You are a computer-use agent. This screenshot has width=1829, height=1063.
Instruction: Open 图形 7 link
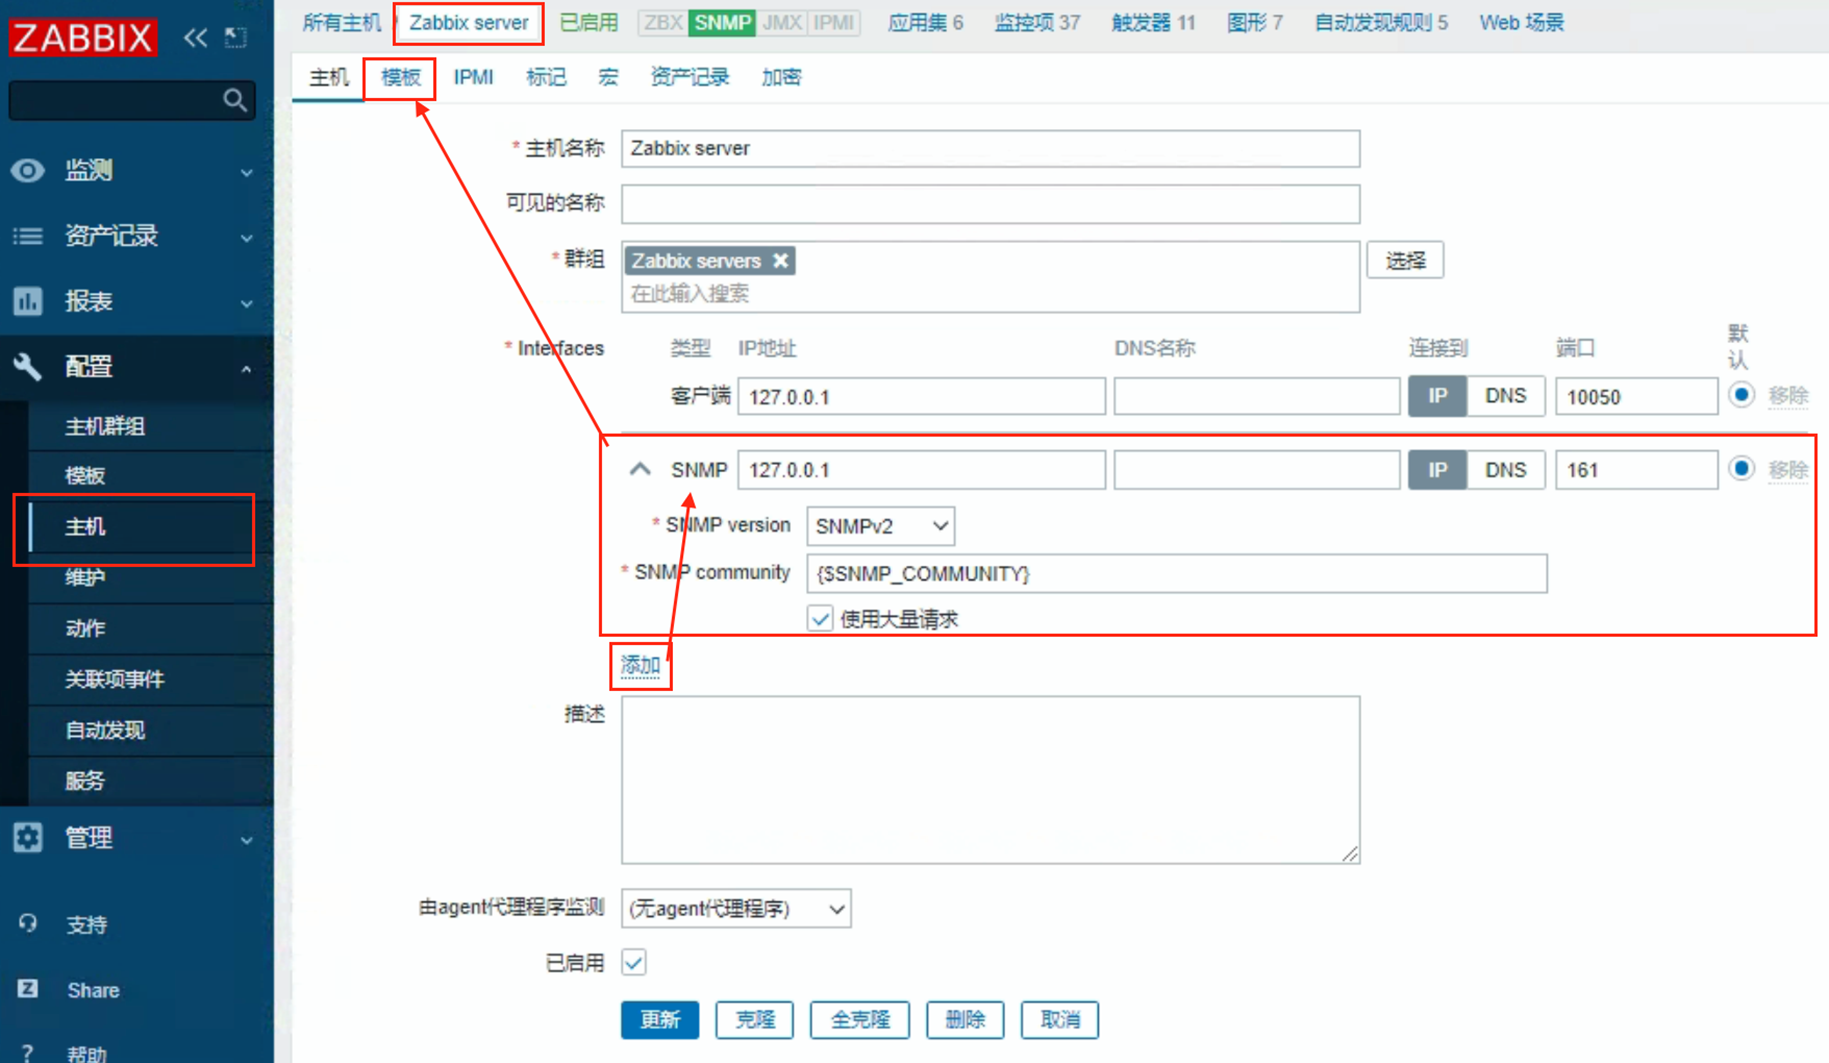(1254, 22)
